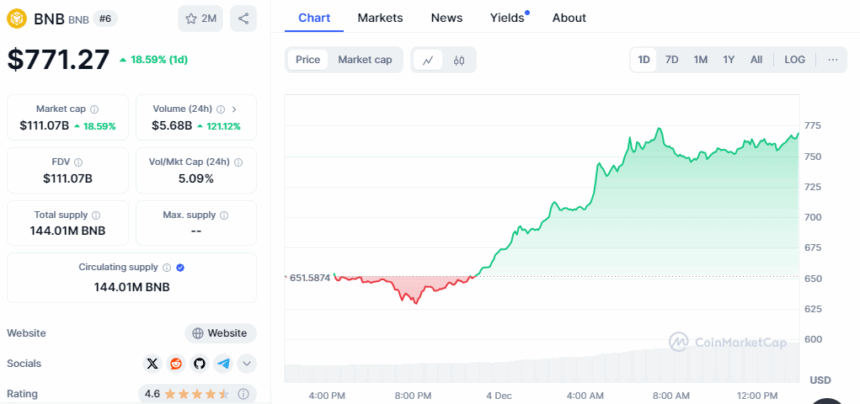
Task: Click the Socials row label
Action: 24,363
